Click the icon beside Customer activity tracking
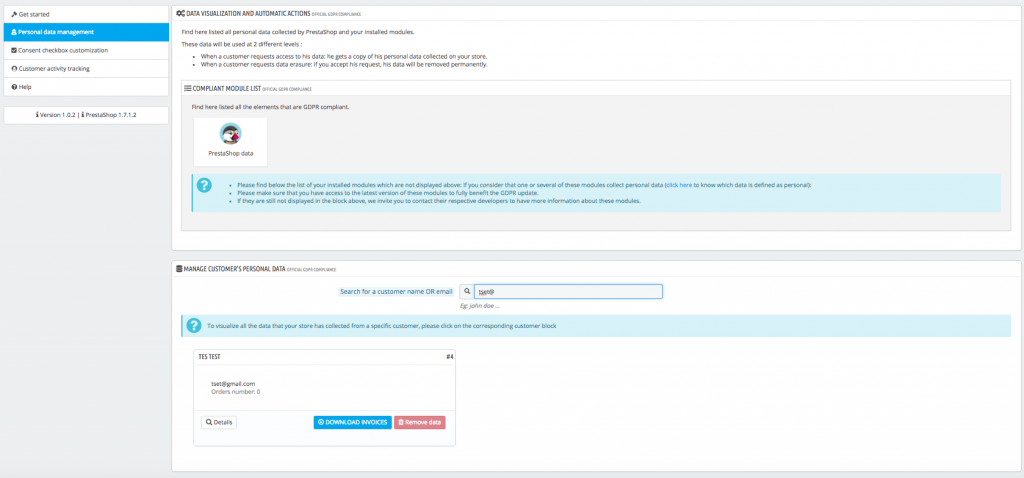 14,69
